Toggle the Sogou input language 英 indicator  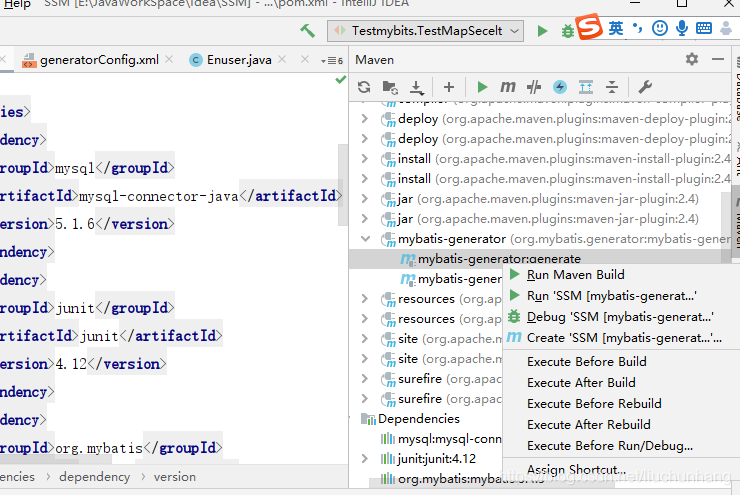pos(616,28)
